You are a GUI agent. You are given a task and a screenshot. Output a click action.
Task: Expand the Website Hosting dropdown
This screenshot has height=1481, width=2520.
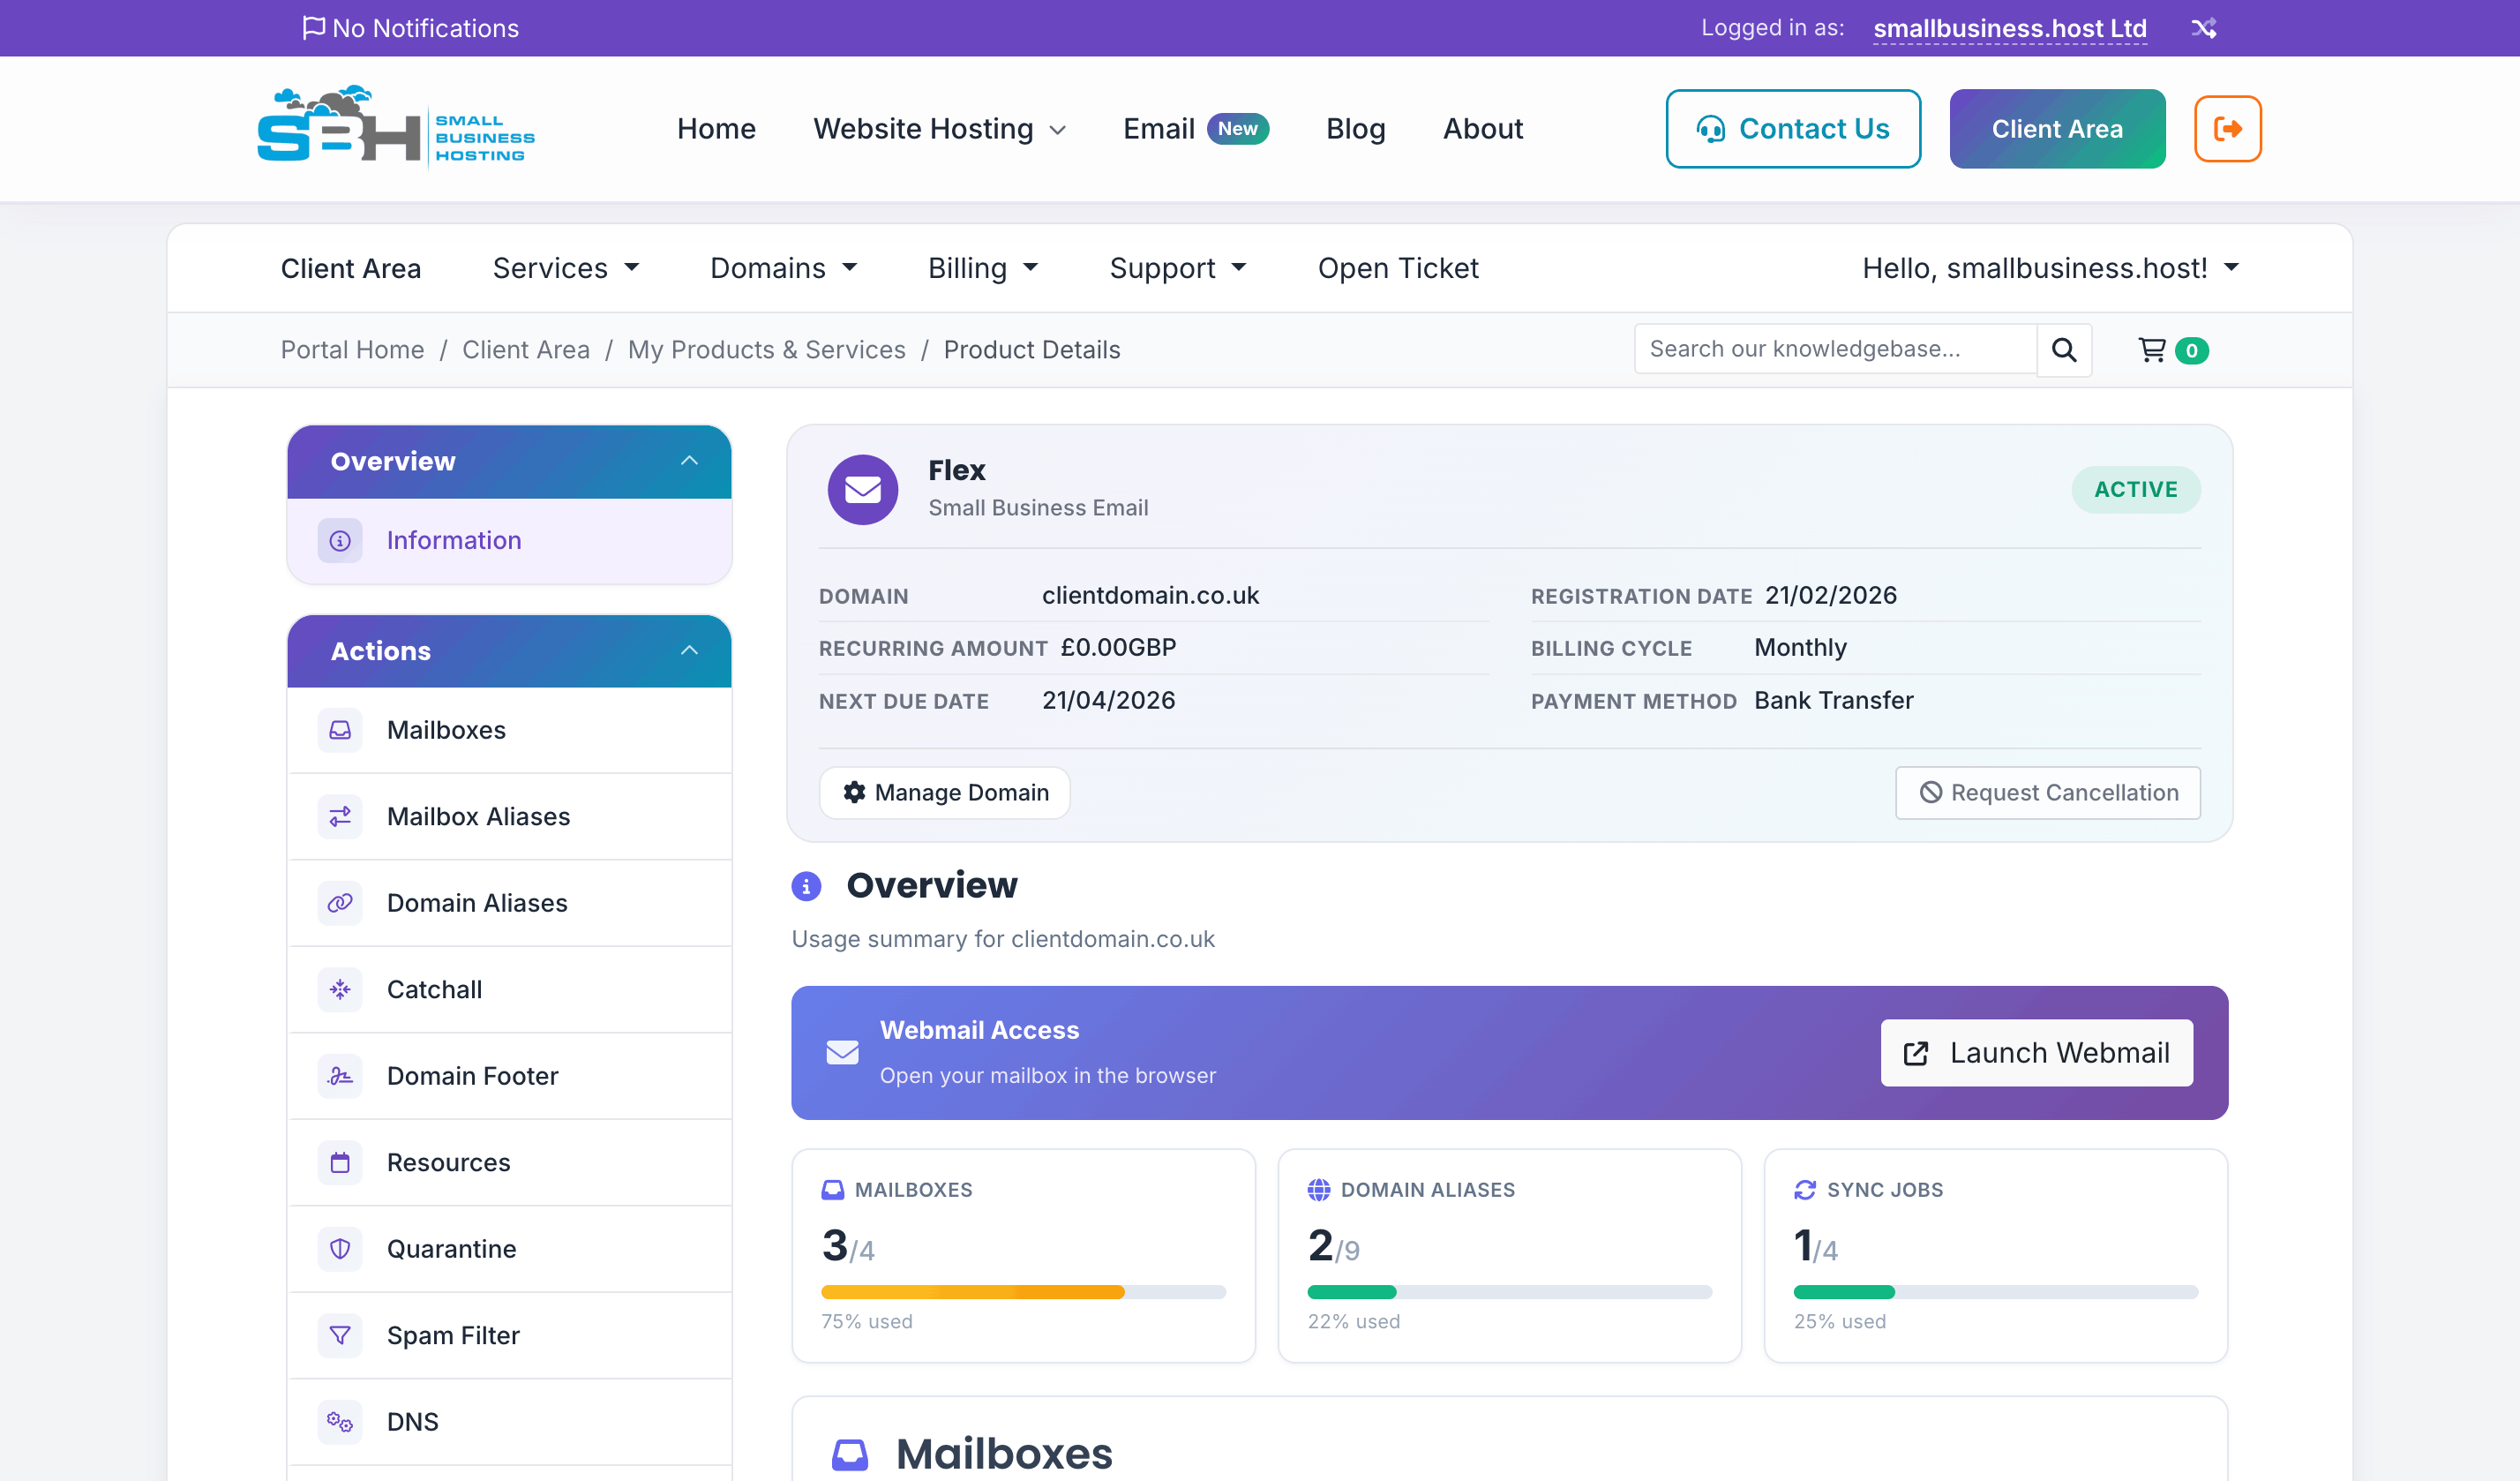(x=939, y=129)
